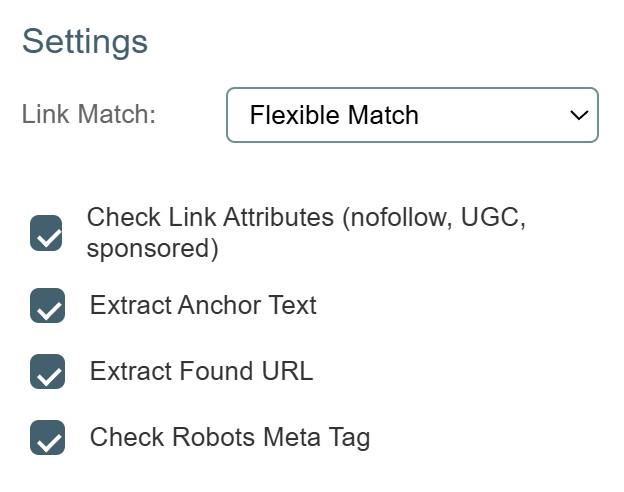Click the checkmark icon beside Check Link Attributes
Viewport: 624px width, 492px height.
pos(48,237)
